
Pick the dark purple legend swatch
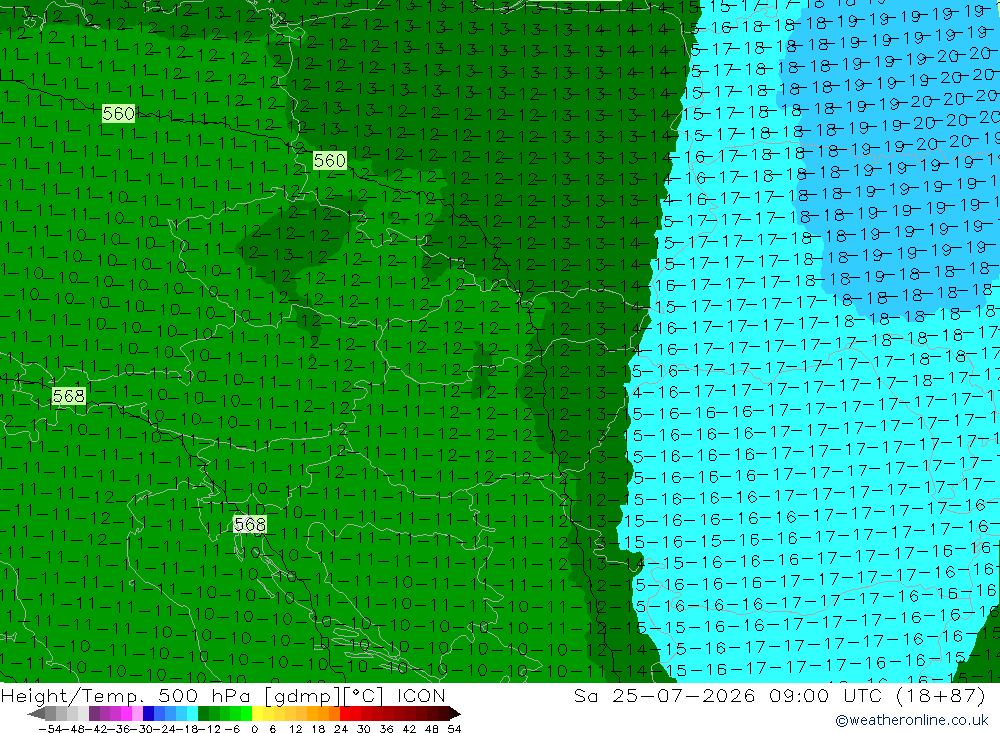(94, 713)
